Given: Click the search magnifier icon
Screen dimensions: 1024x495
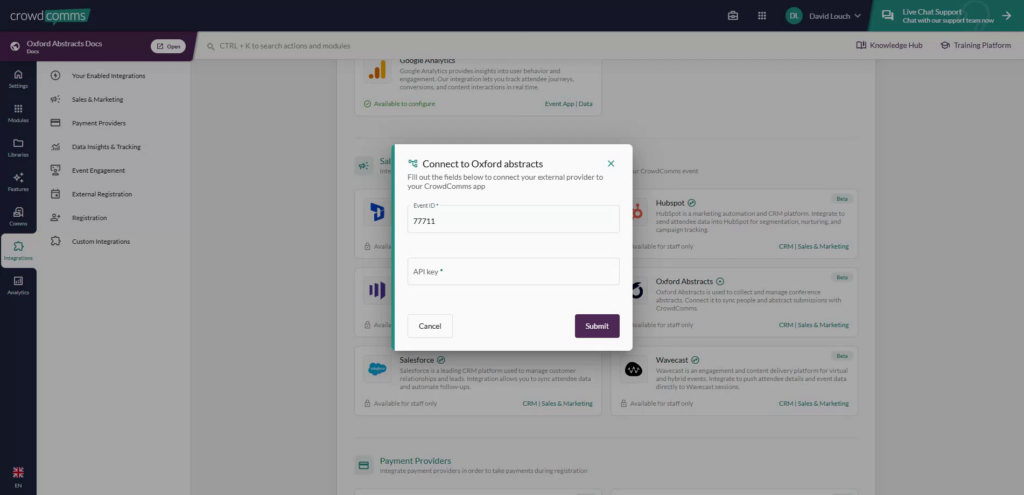Looking at the screenshot, I should (x=211, y=46).
